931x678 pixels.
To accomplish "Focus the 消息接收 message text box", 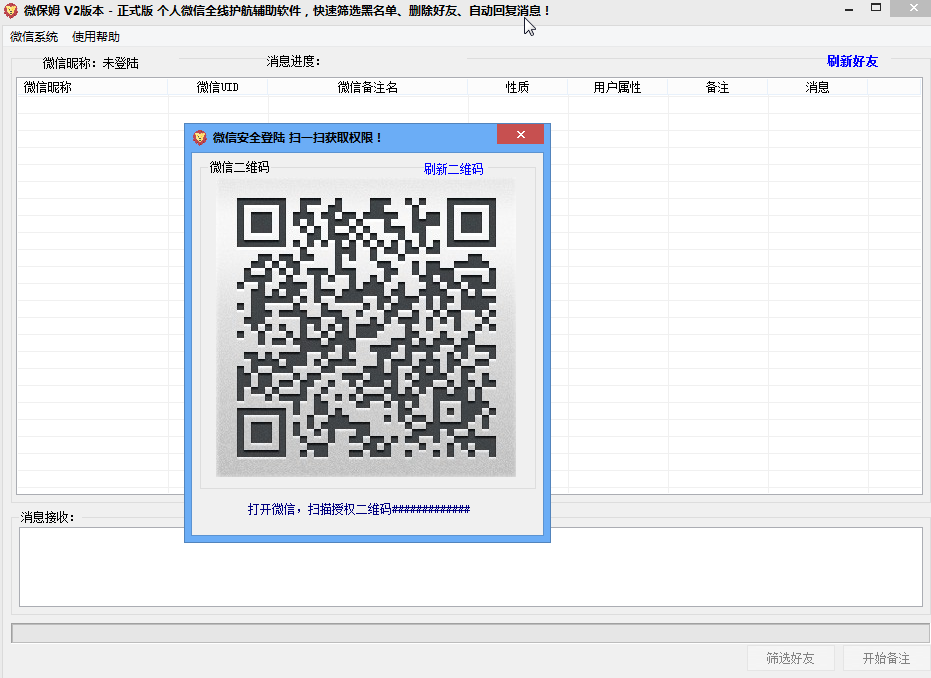I will coord(471,567).
